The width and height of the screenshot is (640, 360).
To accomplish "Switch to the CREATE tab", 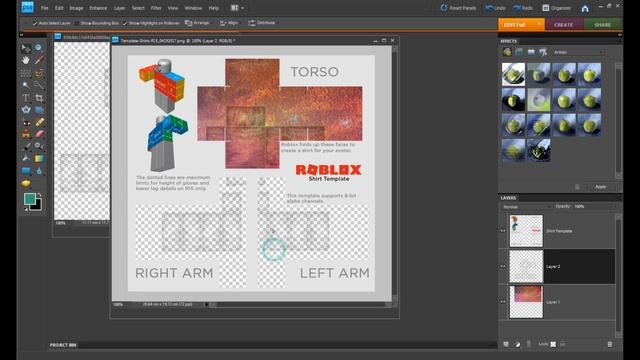I will (564, 24).
